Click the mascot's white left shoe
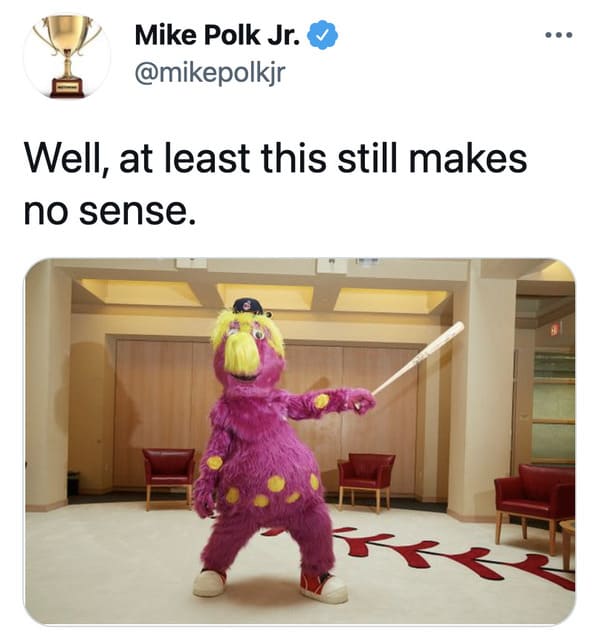 tap(209, 583)
